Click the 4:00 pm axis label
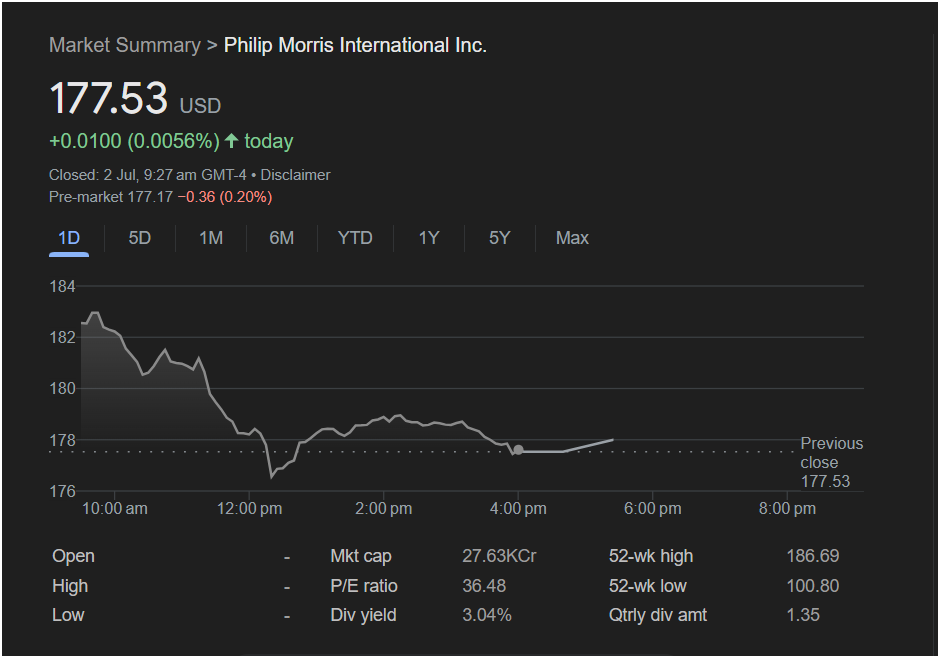 518,509
